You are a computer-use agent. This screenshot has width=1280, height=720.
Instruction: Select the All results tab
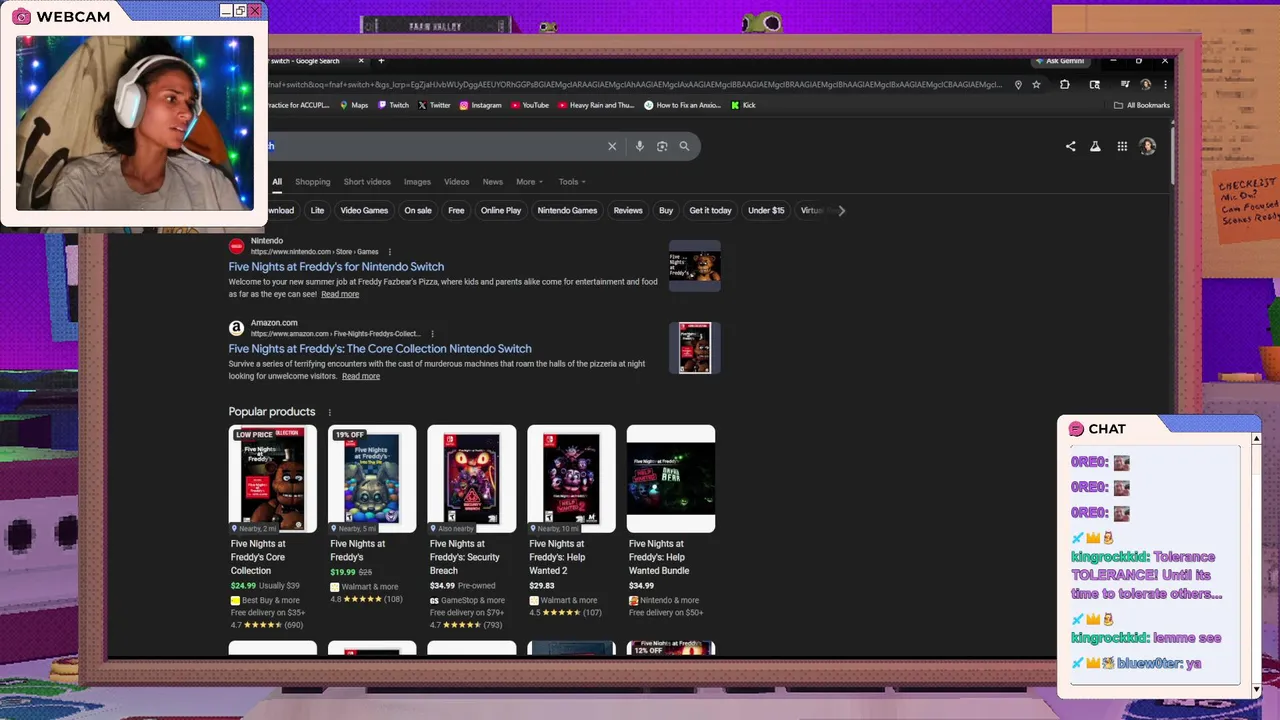click(x=277, y=182)
